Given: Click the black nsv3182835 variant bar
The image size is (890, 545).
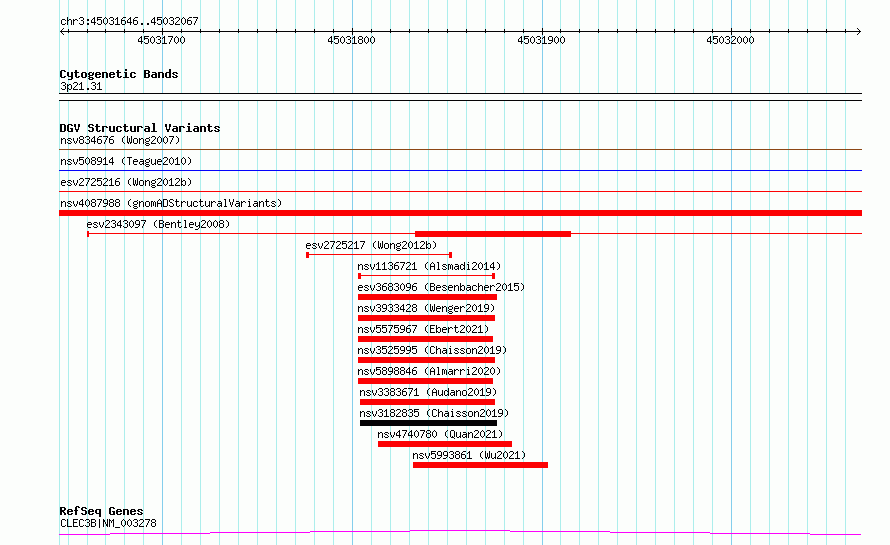Looking at the screenshot, I should point(428,423).
